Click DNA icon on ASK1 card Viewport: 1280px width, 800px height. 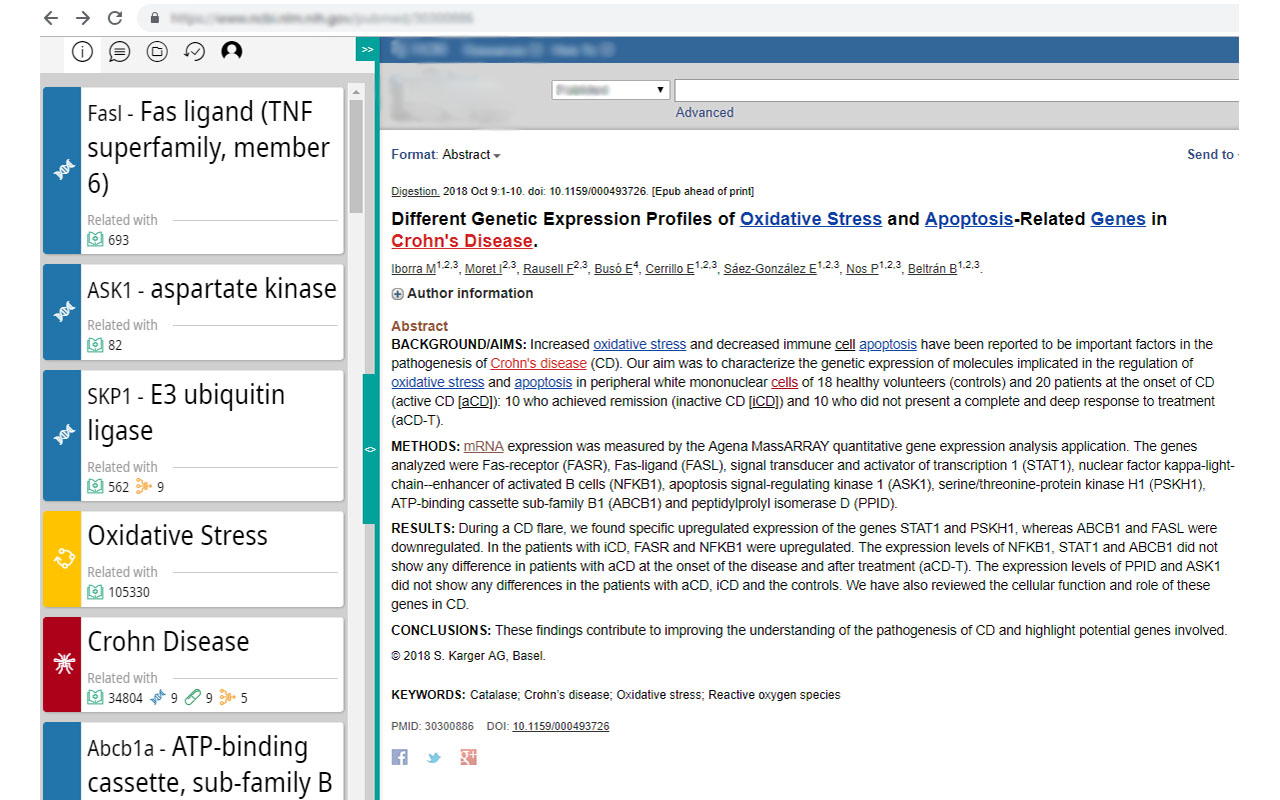point(63,312)
